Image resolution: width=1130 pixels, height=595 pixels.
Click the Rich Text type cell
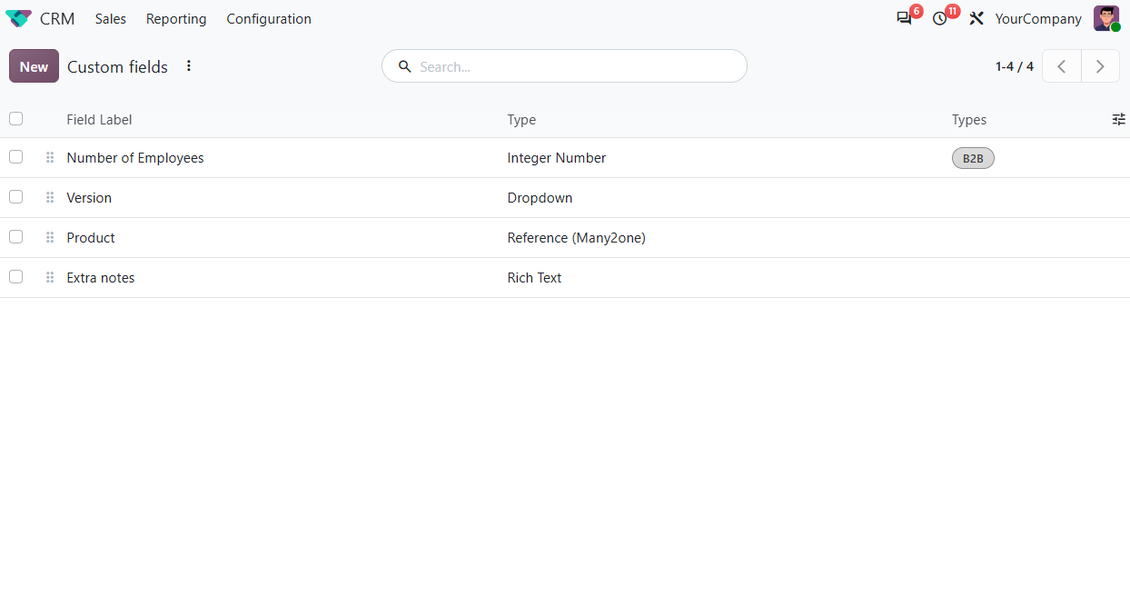click(534, 277)
